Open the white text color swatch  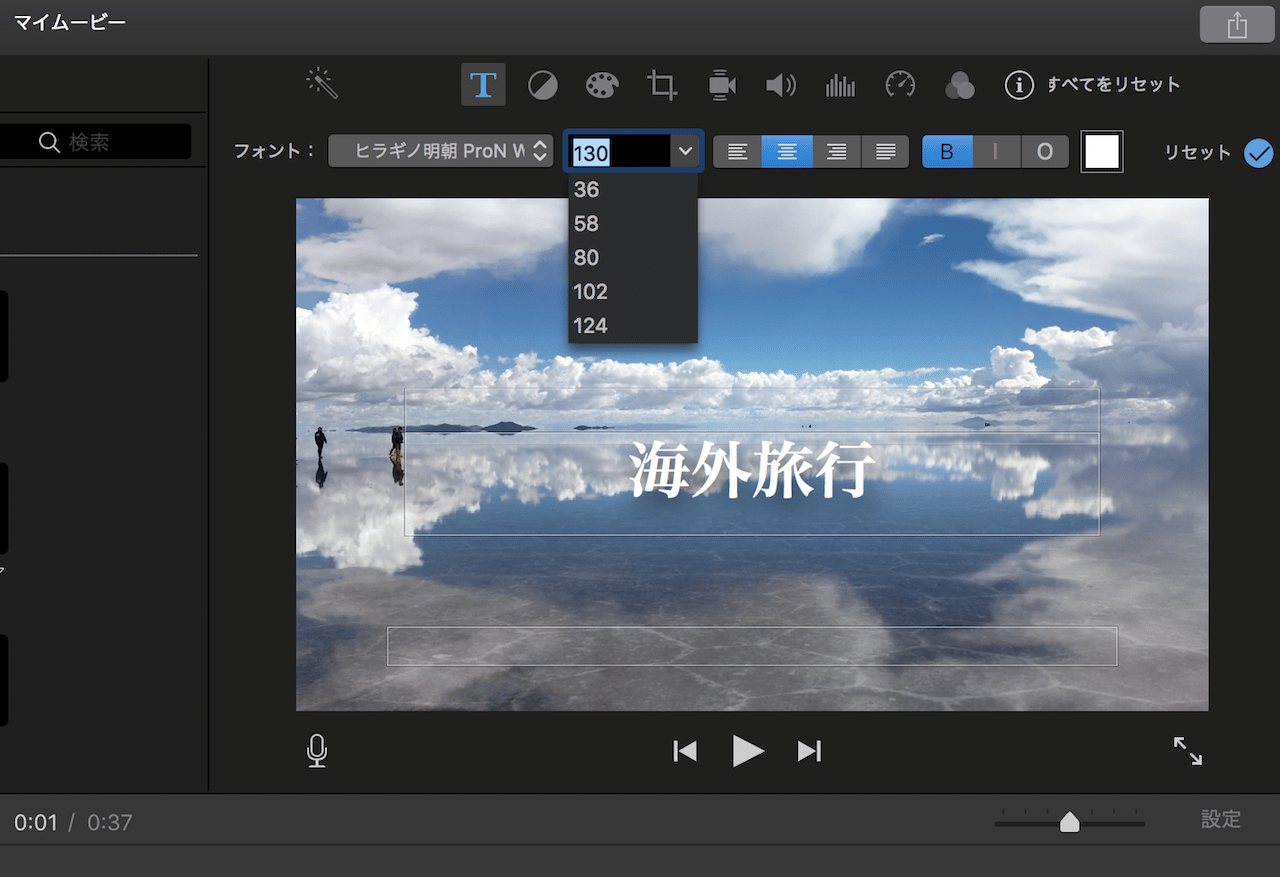coord(1102,152)
